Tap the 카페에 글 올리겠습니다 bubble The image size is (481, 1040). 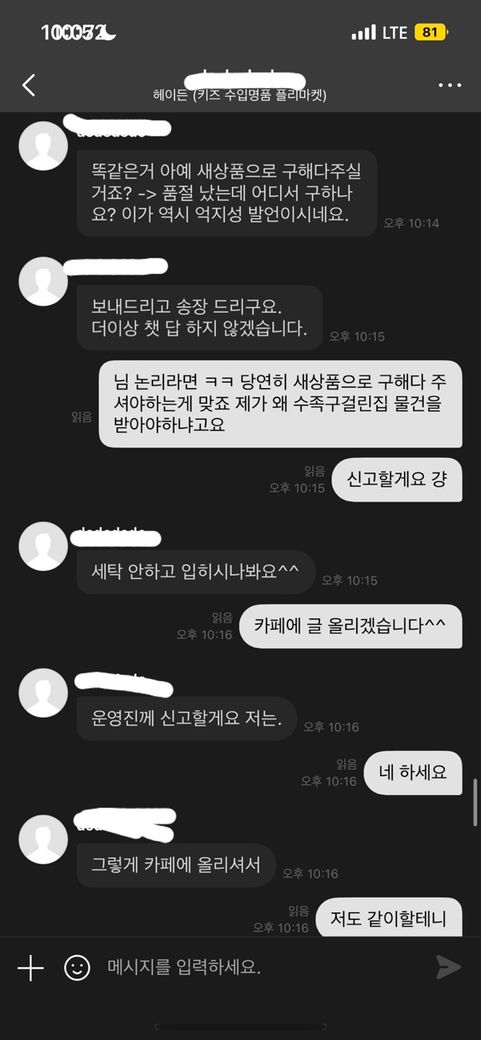[350, 626]
